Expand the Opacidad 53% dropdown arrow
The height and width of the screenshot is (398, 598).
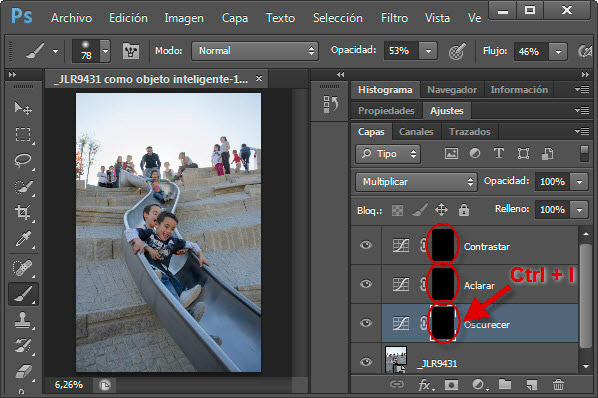tap(428, 51)
